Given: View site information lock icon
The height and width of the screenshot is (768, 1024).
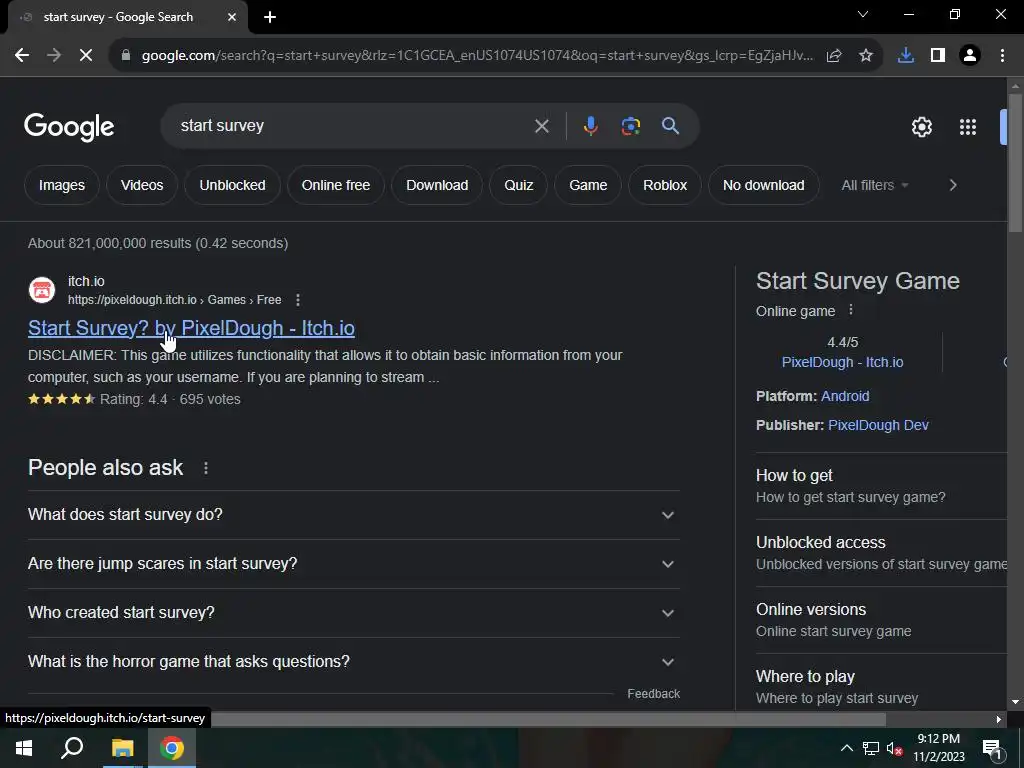Looking at the screenshot, I should [x=126, y=56].
